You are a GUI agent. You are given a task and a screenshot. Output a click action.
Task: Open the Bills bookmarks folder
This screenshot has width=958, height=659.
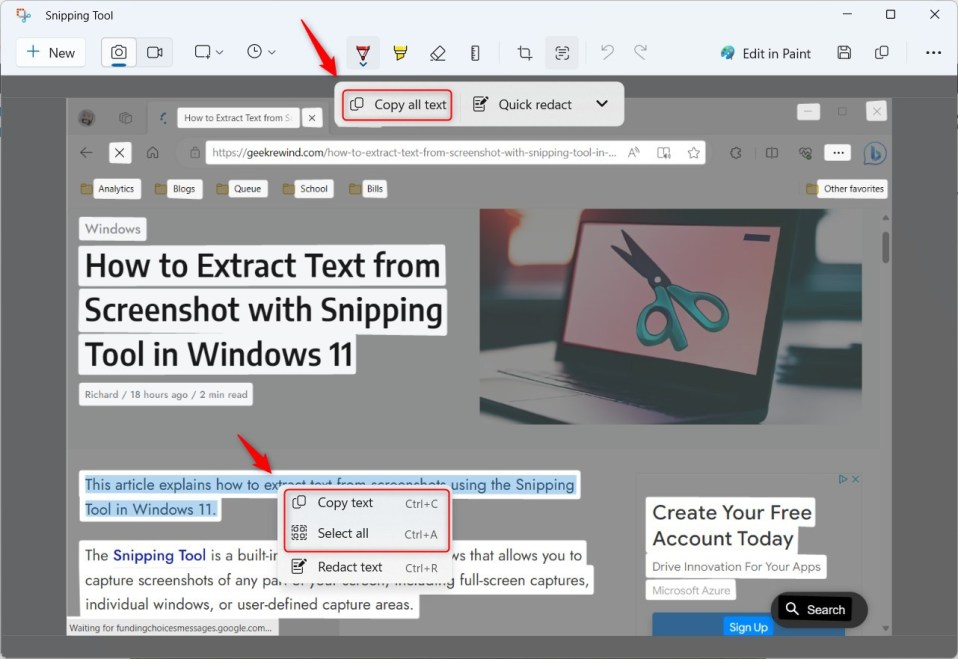(x=368, y=189)
